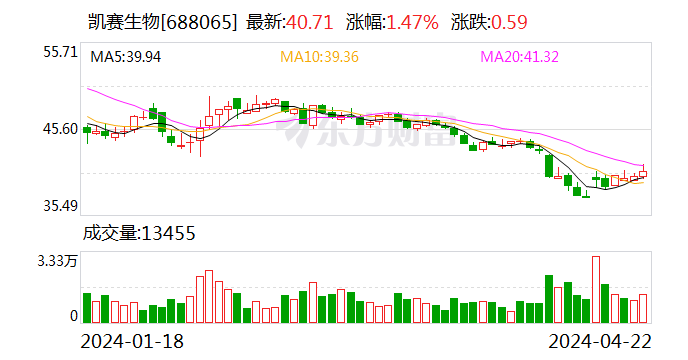Click the 成交量:13455 volume label
The image size is (688, 360).
coord(139,233)
